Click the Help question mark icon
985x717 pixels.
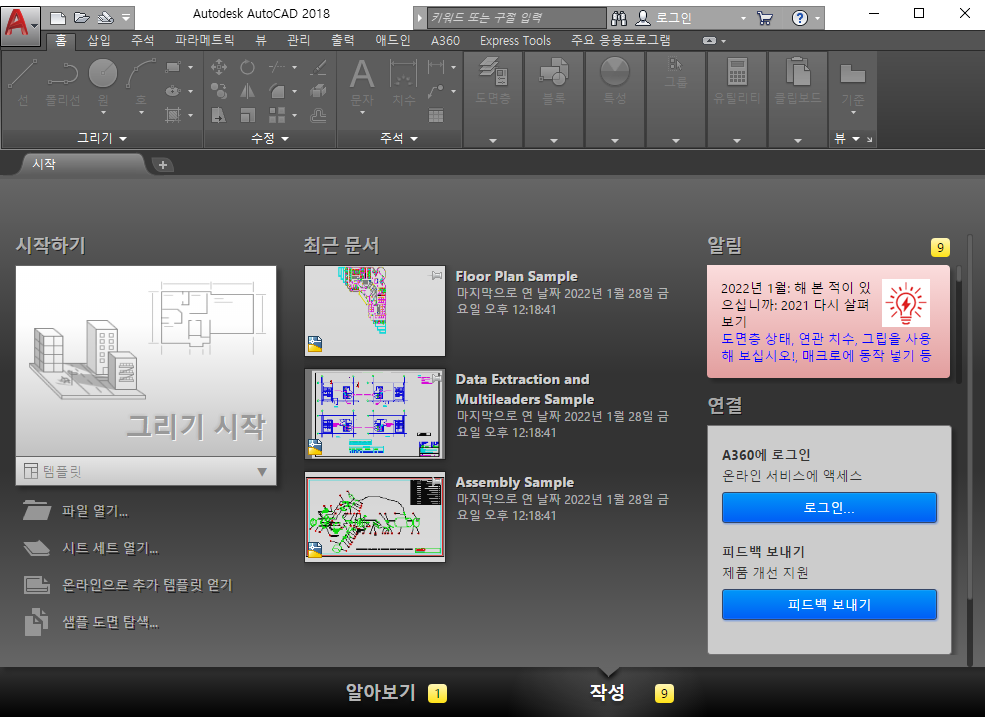coord(800,18)
